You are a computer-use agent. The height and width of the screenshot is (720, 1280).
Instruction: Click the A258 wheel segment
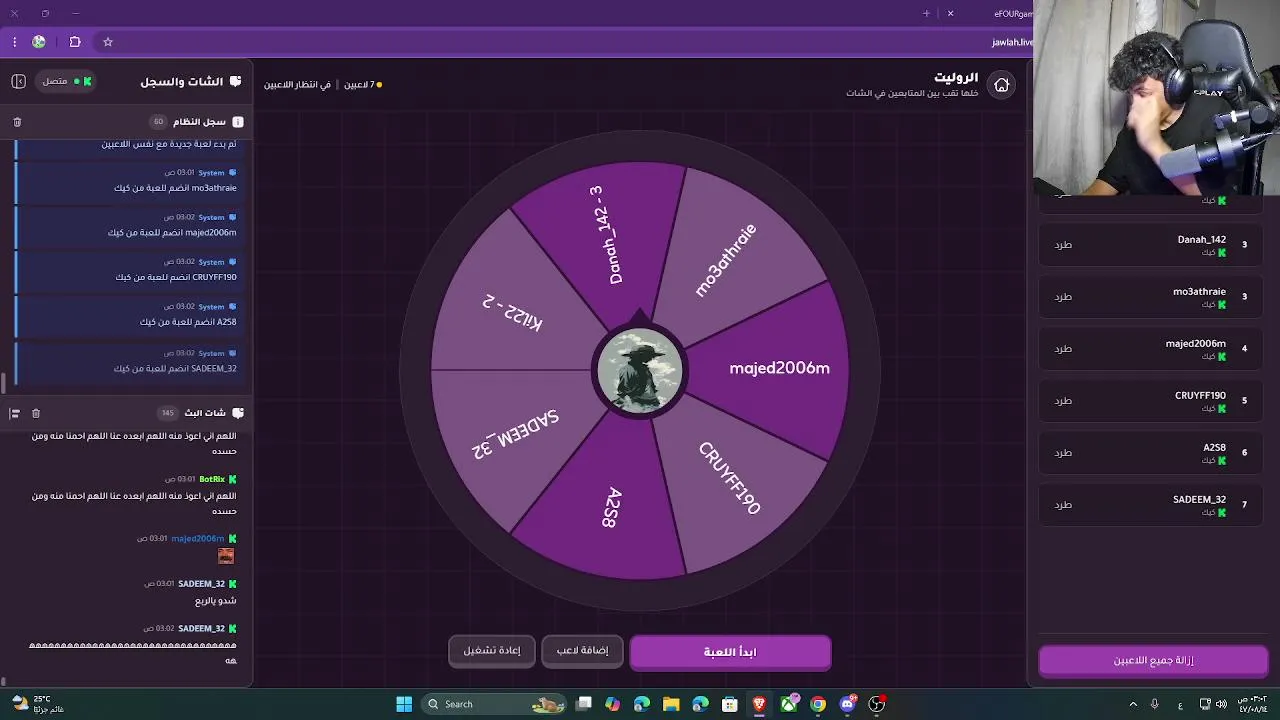612,506
